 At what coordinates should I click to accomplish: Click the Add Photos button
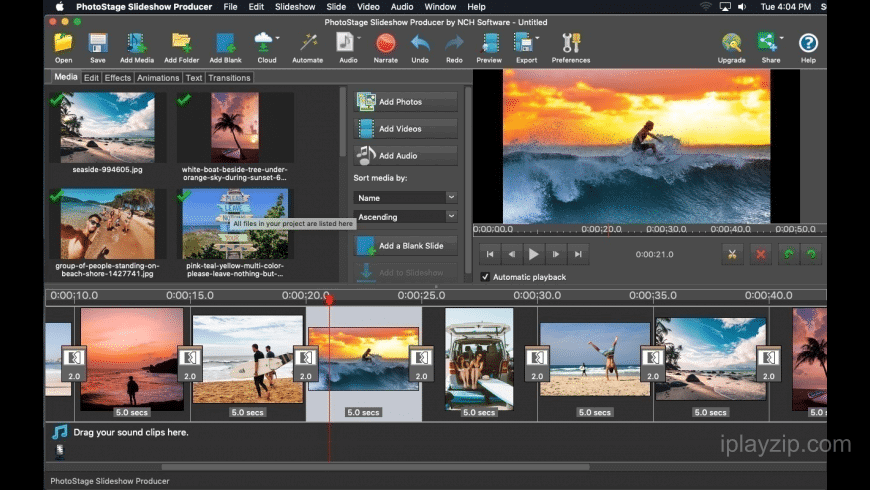point(405,102)
